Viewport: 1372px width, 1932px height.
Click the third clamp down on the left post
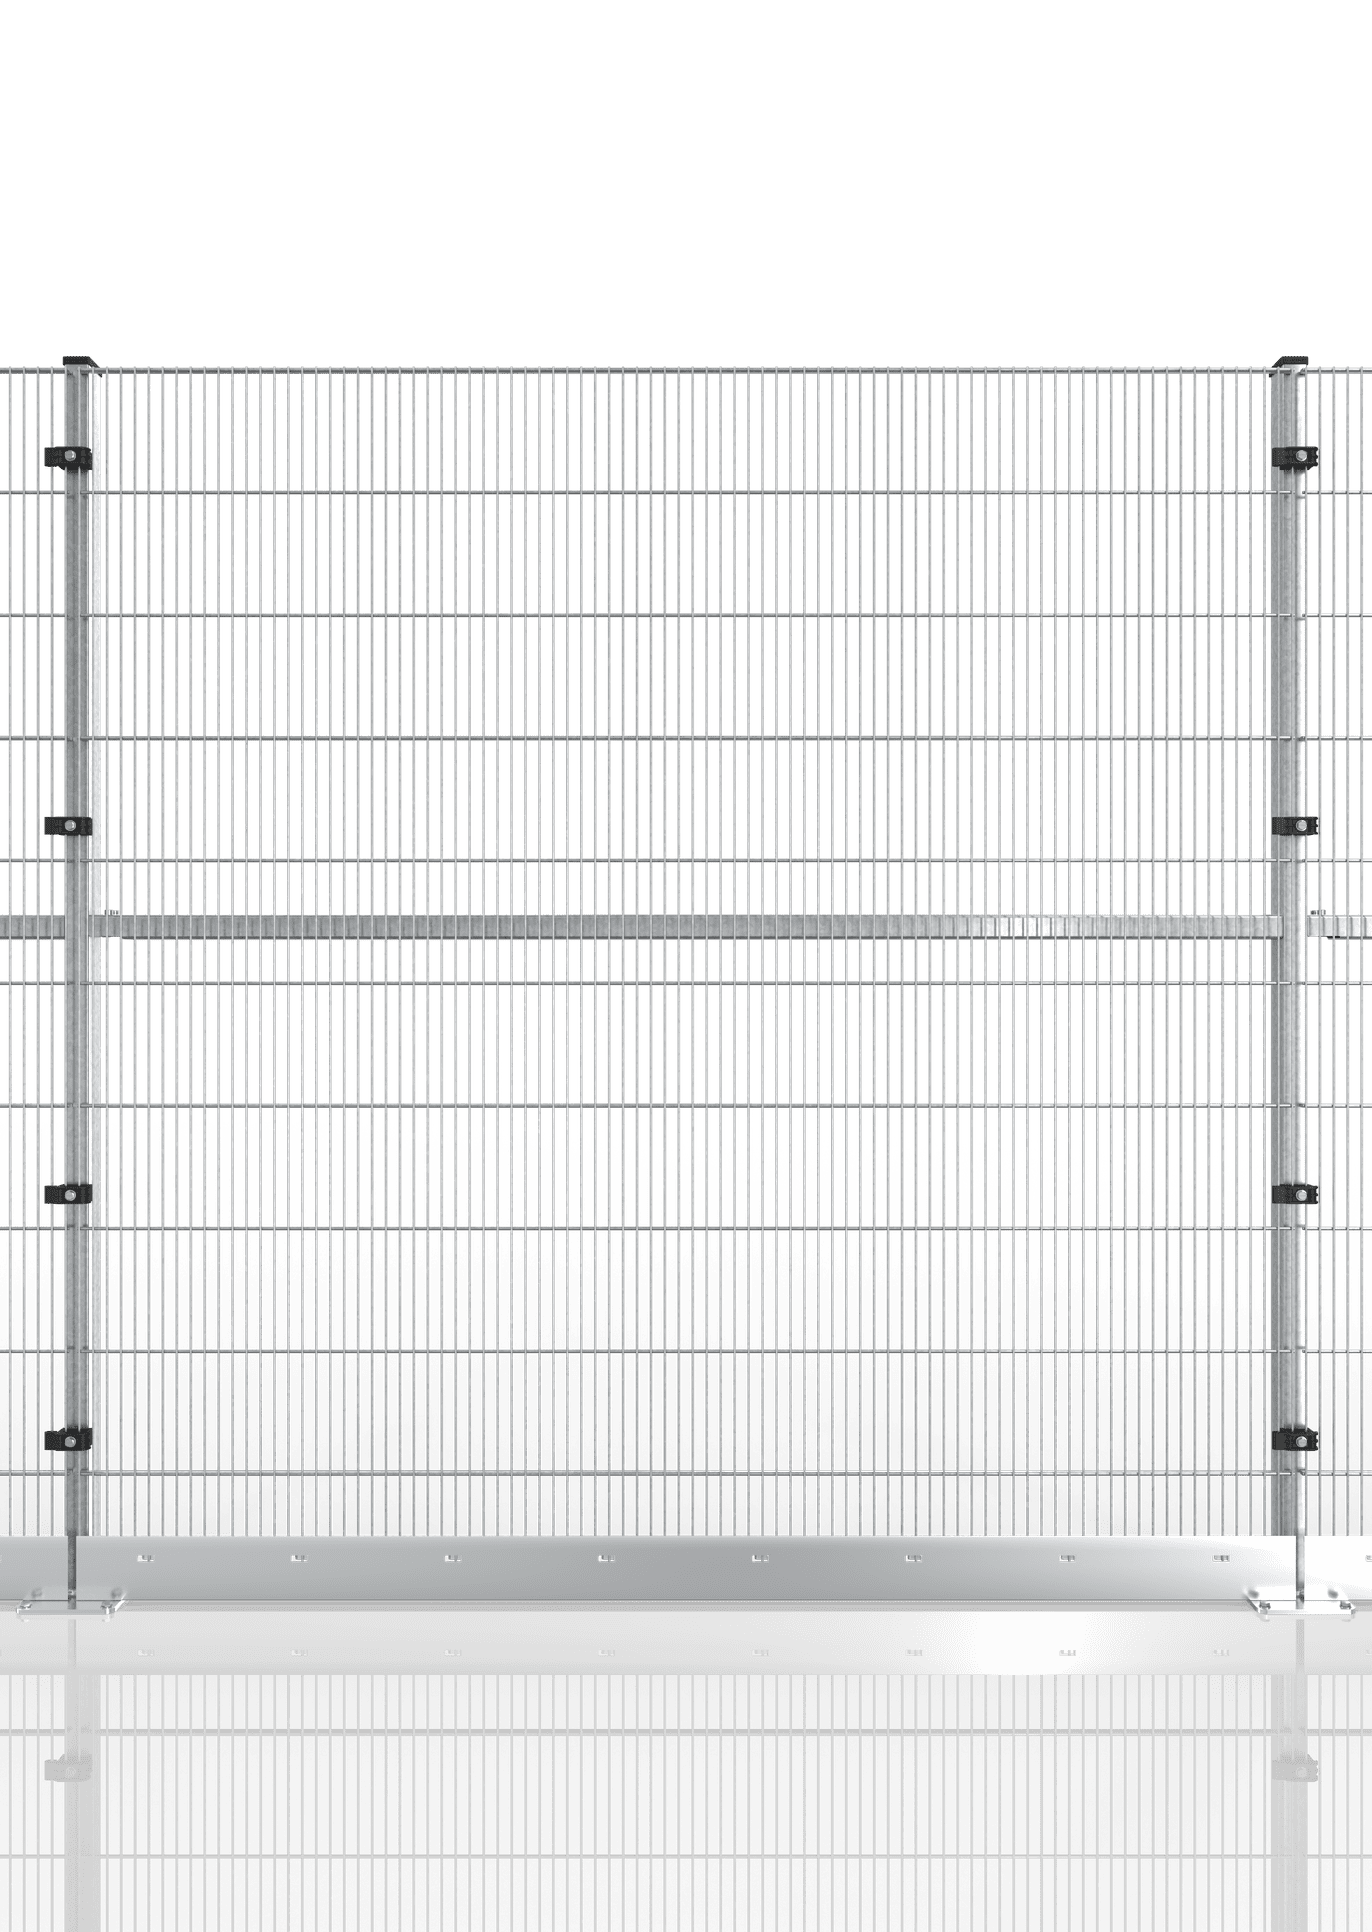(68, 1193)
